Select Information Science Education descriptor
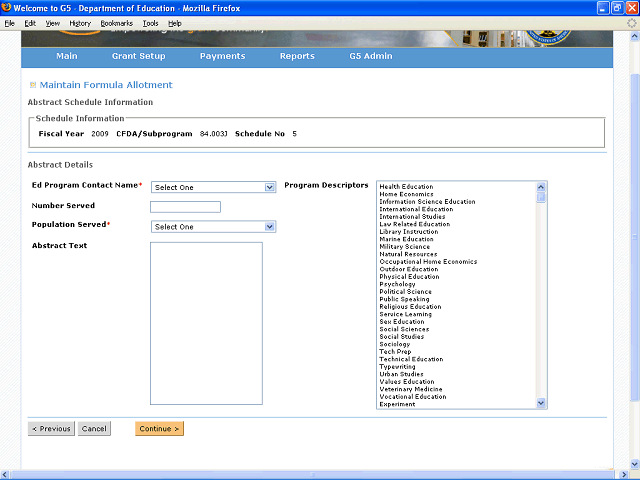Image resolution: width=640 pixels, height=480 pixels. (427, 202)
